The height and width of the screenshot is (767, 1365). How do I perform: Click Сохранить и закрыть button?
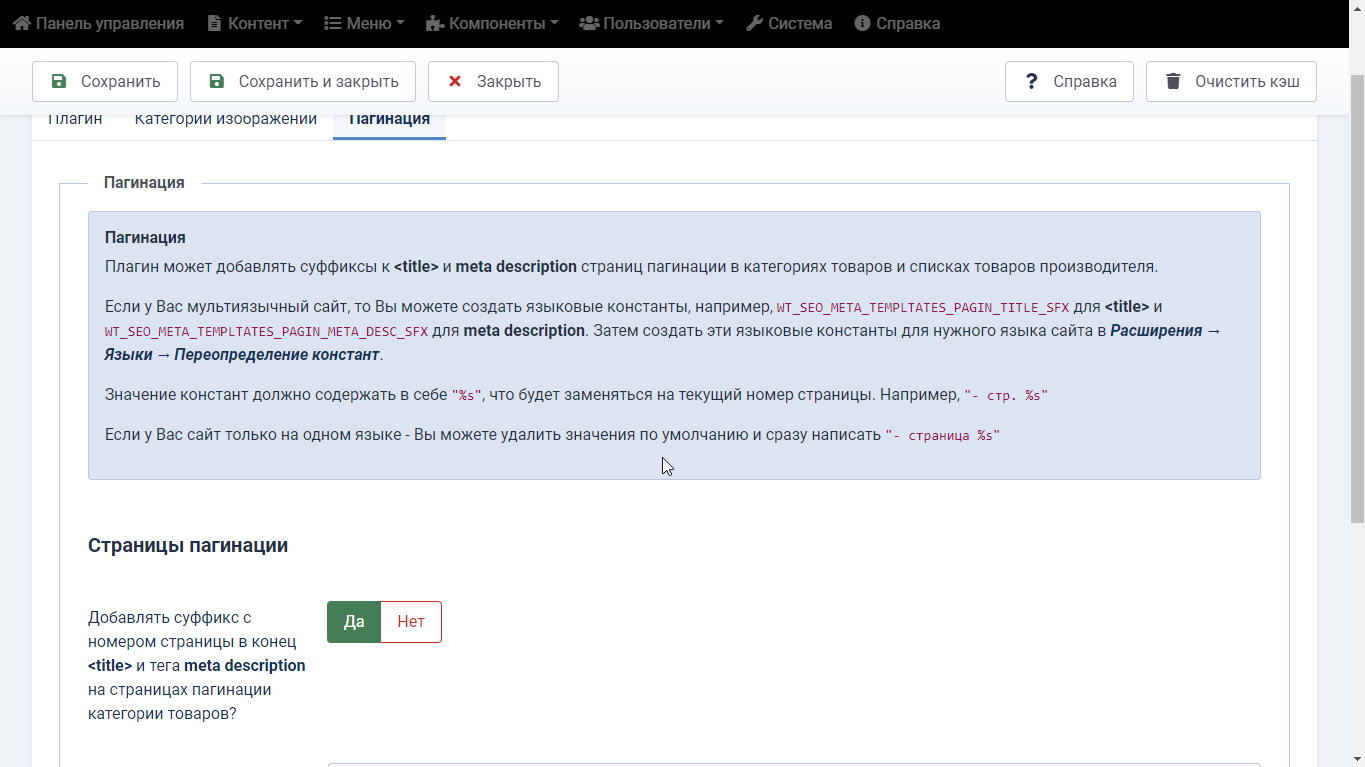tap(303, 82)
